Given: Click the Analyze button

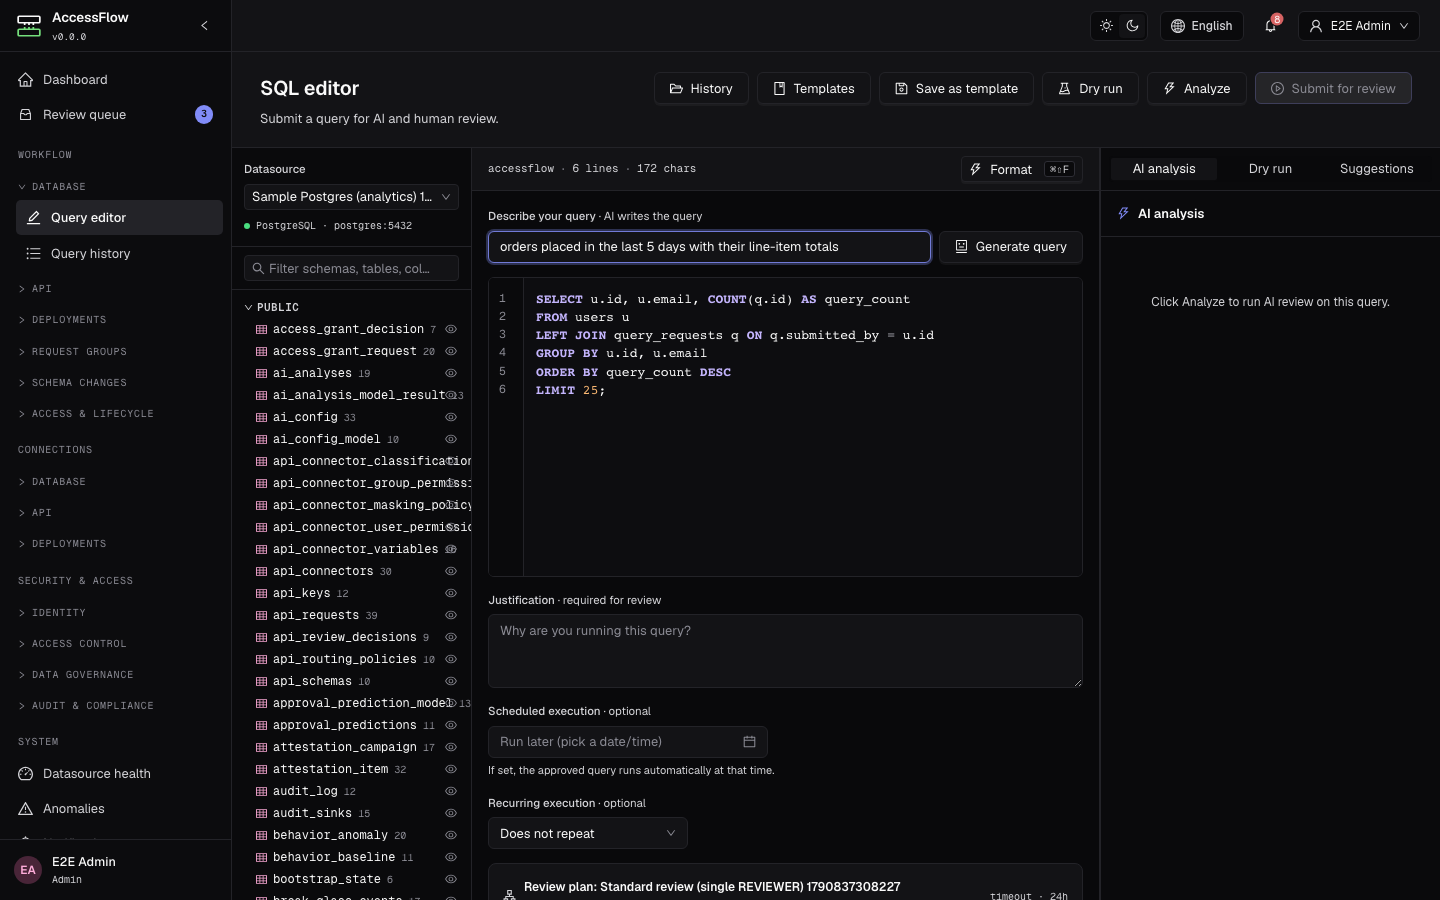Looking at the screenshot, I should (x=1196, y=88).
